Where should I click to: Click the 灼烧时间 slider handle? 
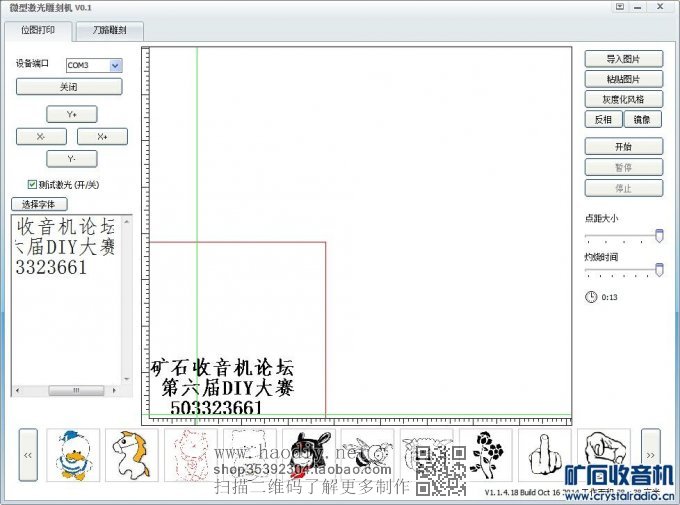(659, 270)
